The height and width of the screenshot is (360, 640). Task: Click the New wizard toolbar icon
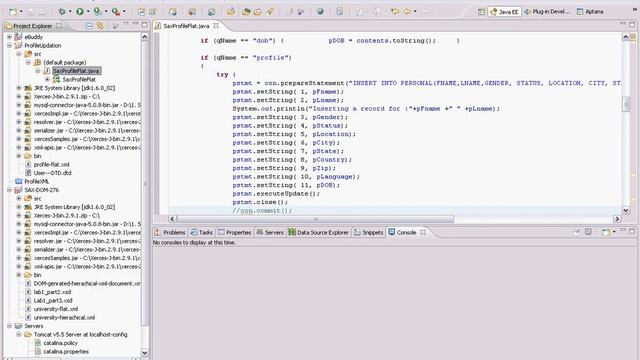(x=13, y=12)
